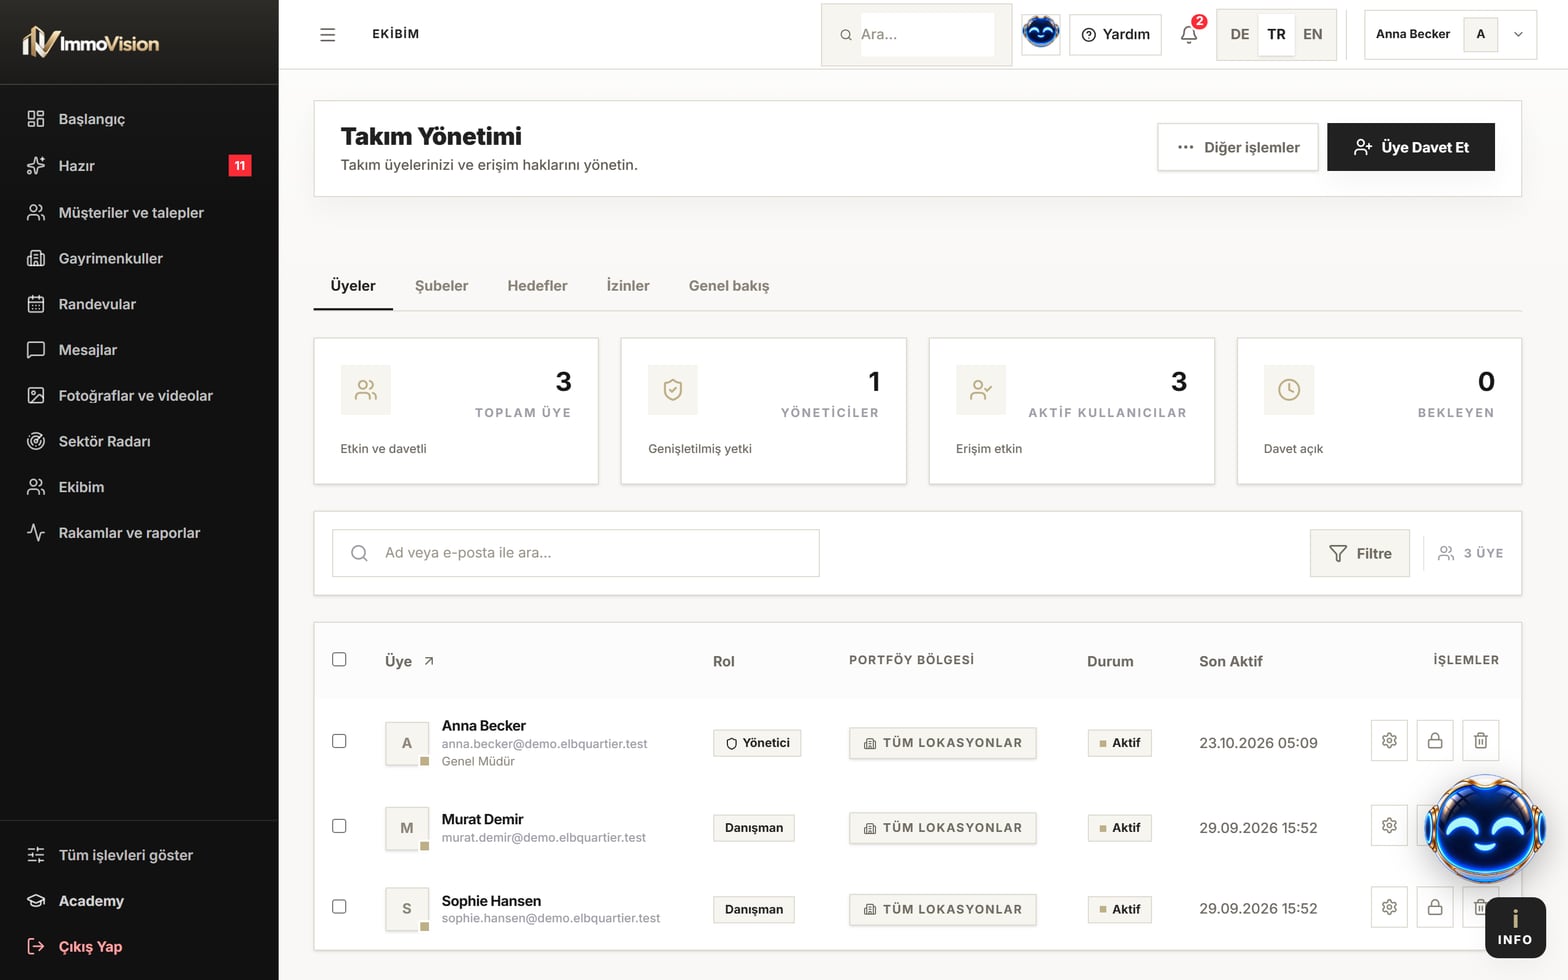Switch language to EN
This screenshot has width=1568, height=980.
[1313, 34]
